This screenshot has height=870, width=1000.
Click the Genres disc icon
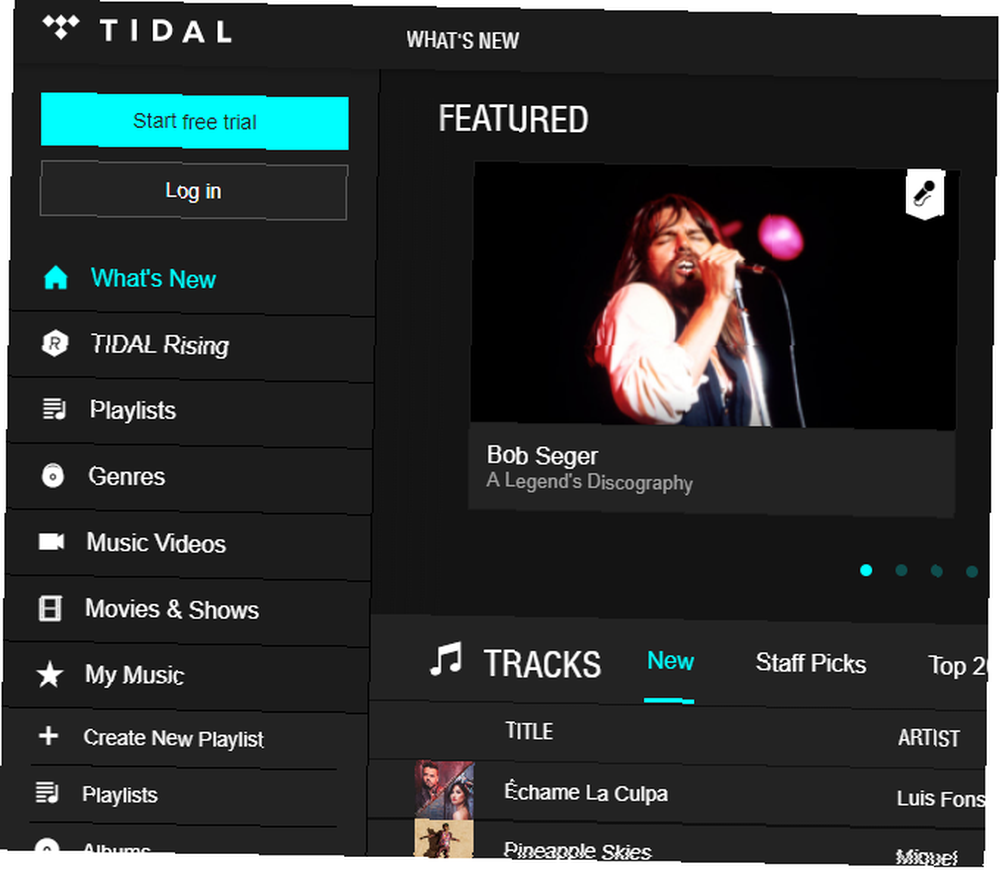pos(52,475)
